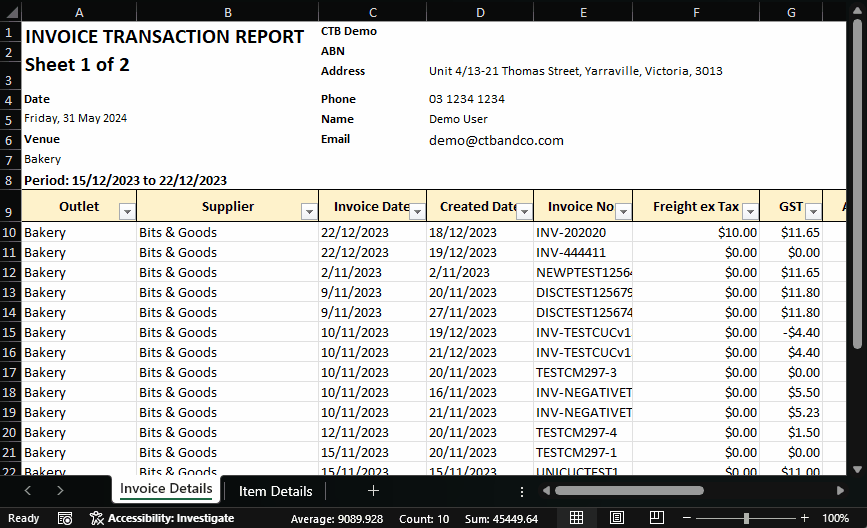
Task: Switch to Normal view
Action: [x=576, y=518]
